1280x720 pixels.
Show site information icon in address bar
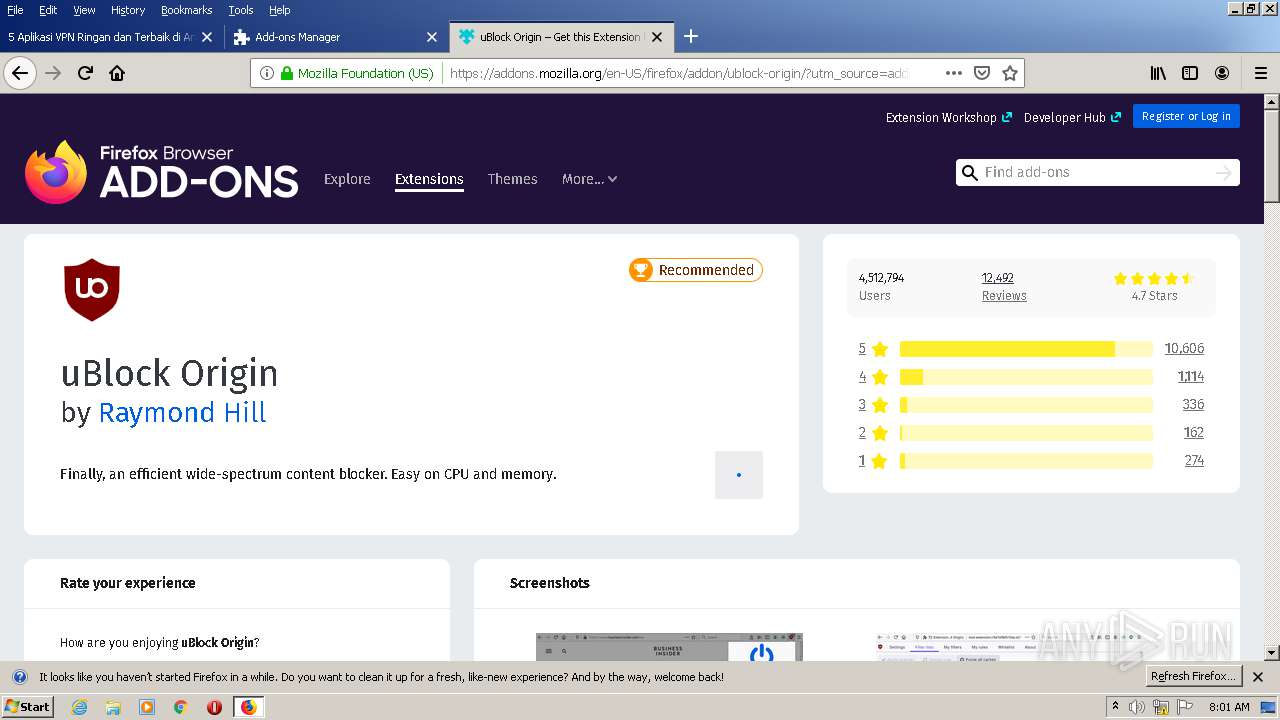[x=266, y=73]
